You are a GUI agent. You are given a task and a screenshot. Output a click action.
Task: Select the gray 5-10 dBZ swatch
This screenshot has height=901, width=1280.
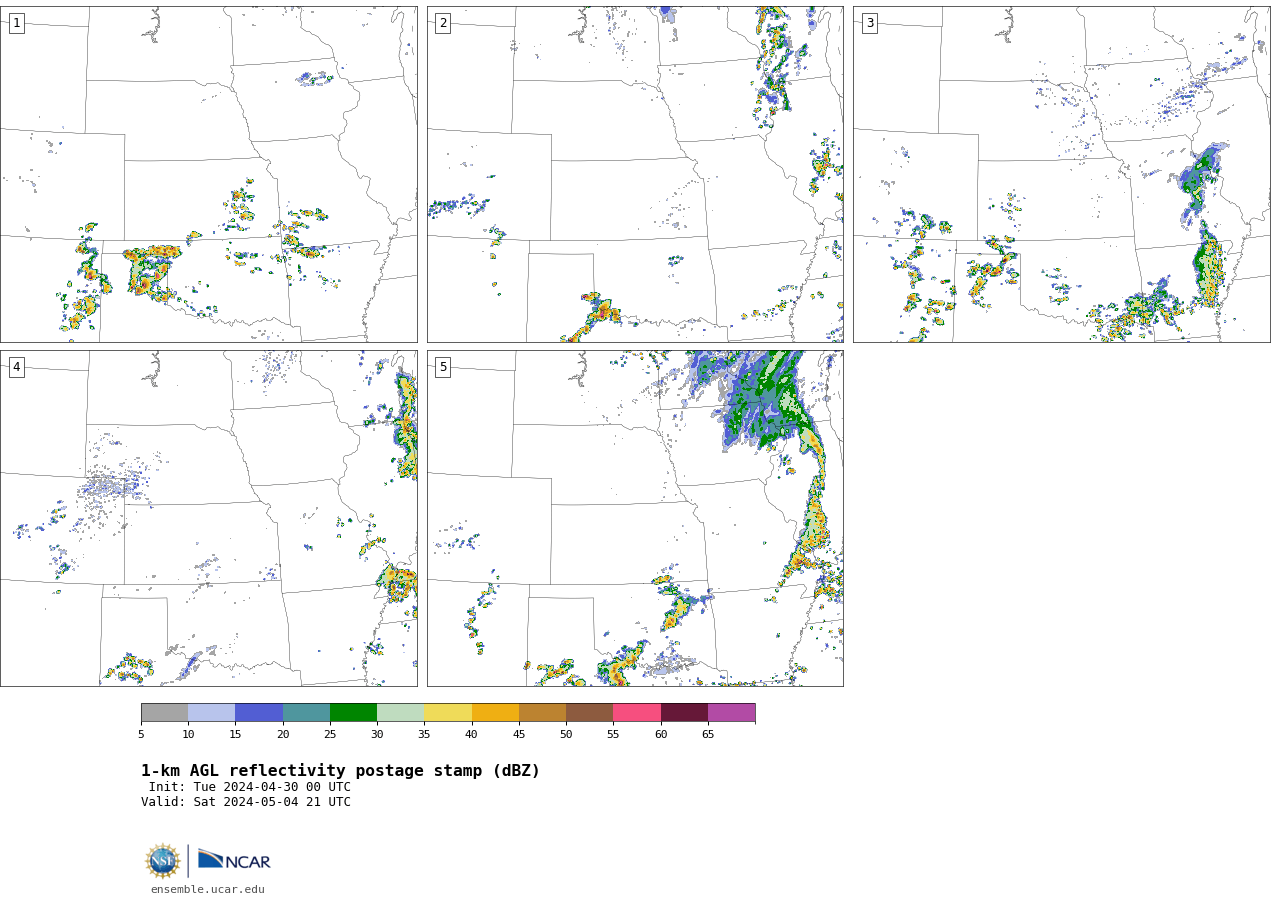tap(164, 712)
